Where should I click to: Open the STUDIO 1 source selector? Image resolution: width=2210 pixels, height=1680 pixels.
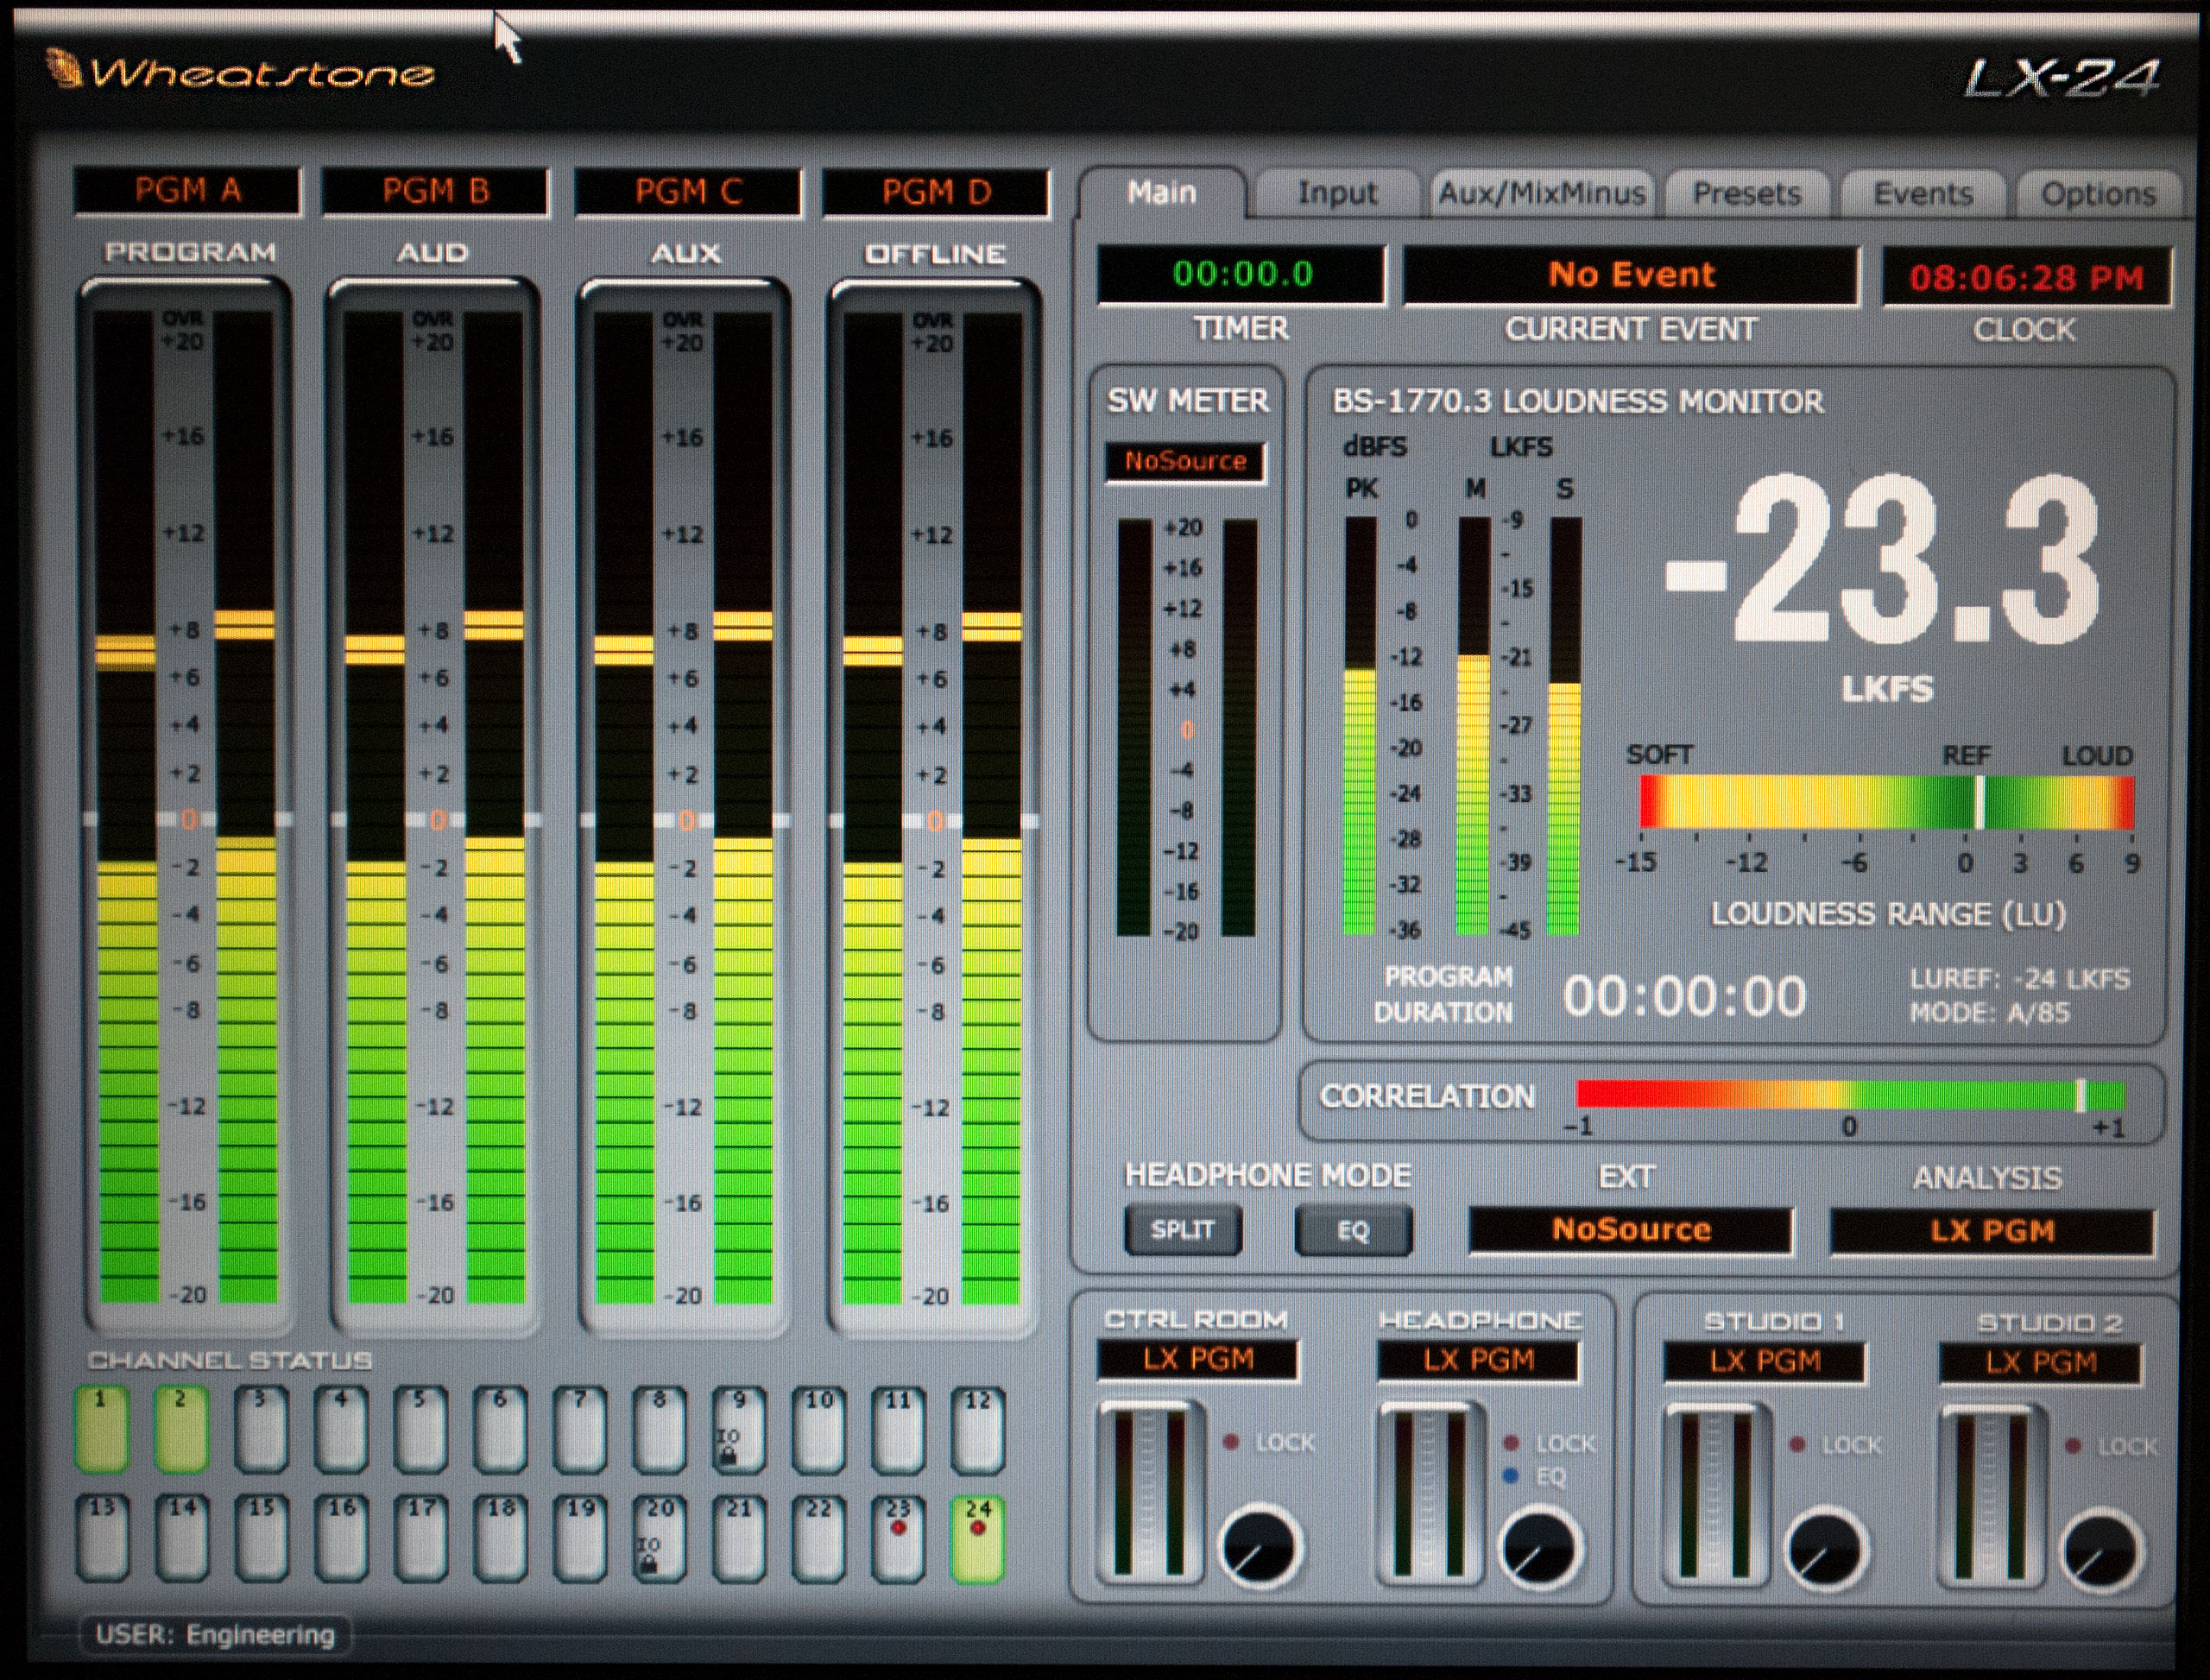pos(1764,1361)
